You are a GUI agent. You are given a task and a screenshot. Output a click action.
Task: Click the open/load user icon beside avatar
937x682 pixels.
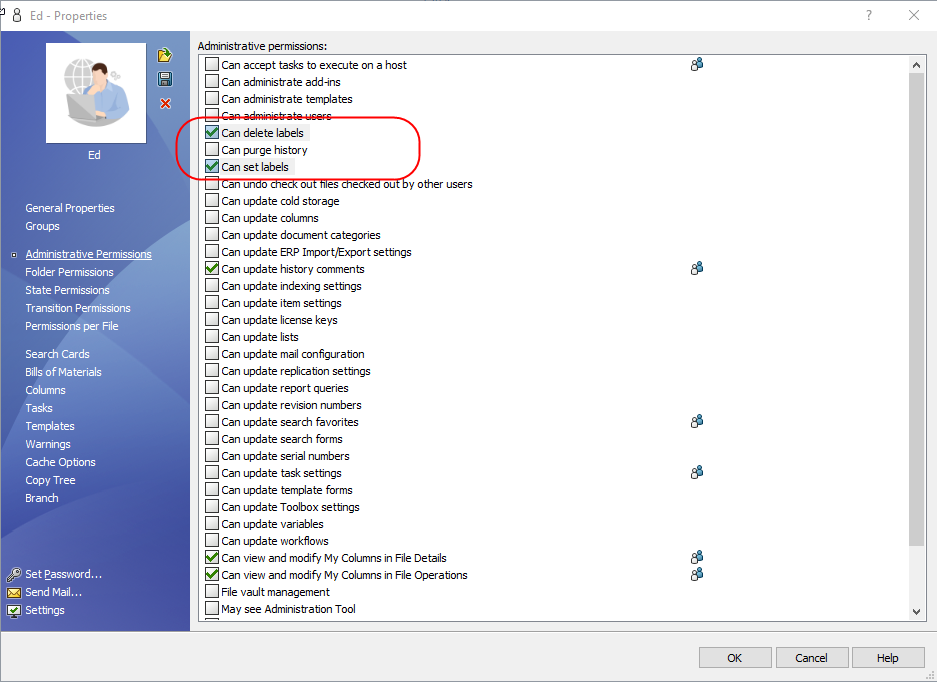pos(165,55)
